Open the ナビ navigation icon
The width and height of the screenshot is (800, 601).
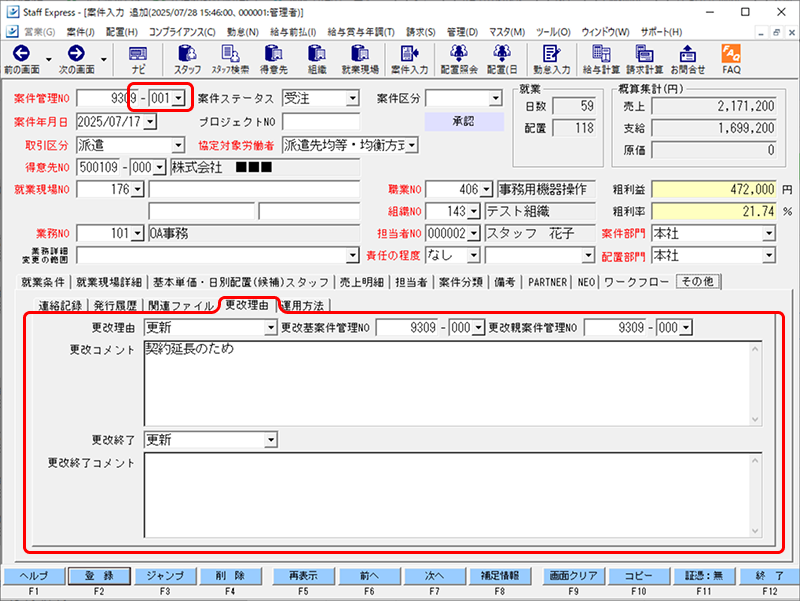click(138, 60)
